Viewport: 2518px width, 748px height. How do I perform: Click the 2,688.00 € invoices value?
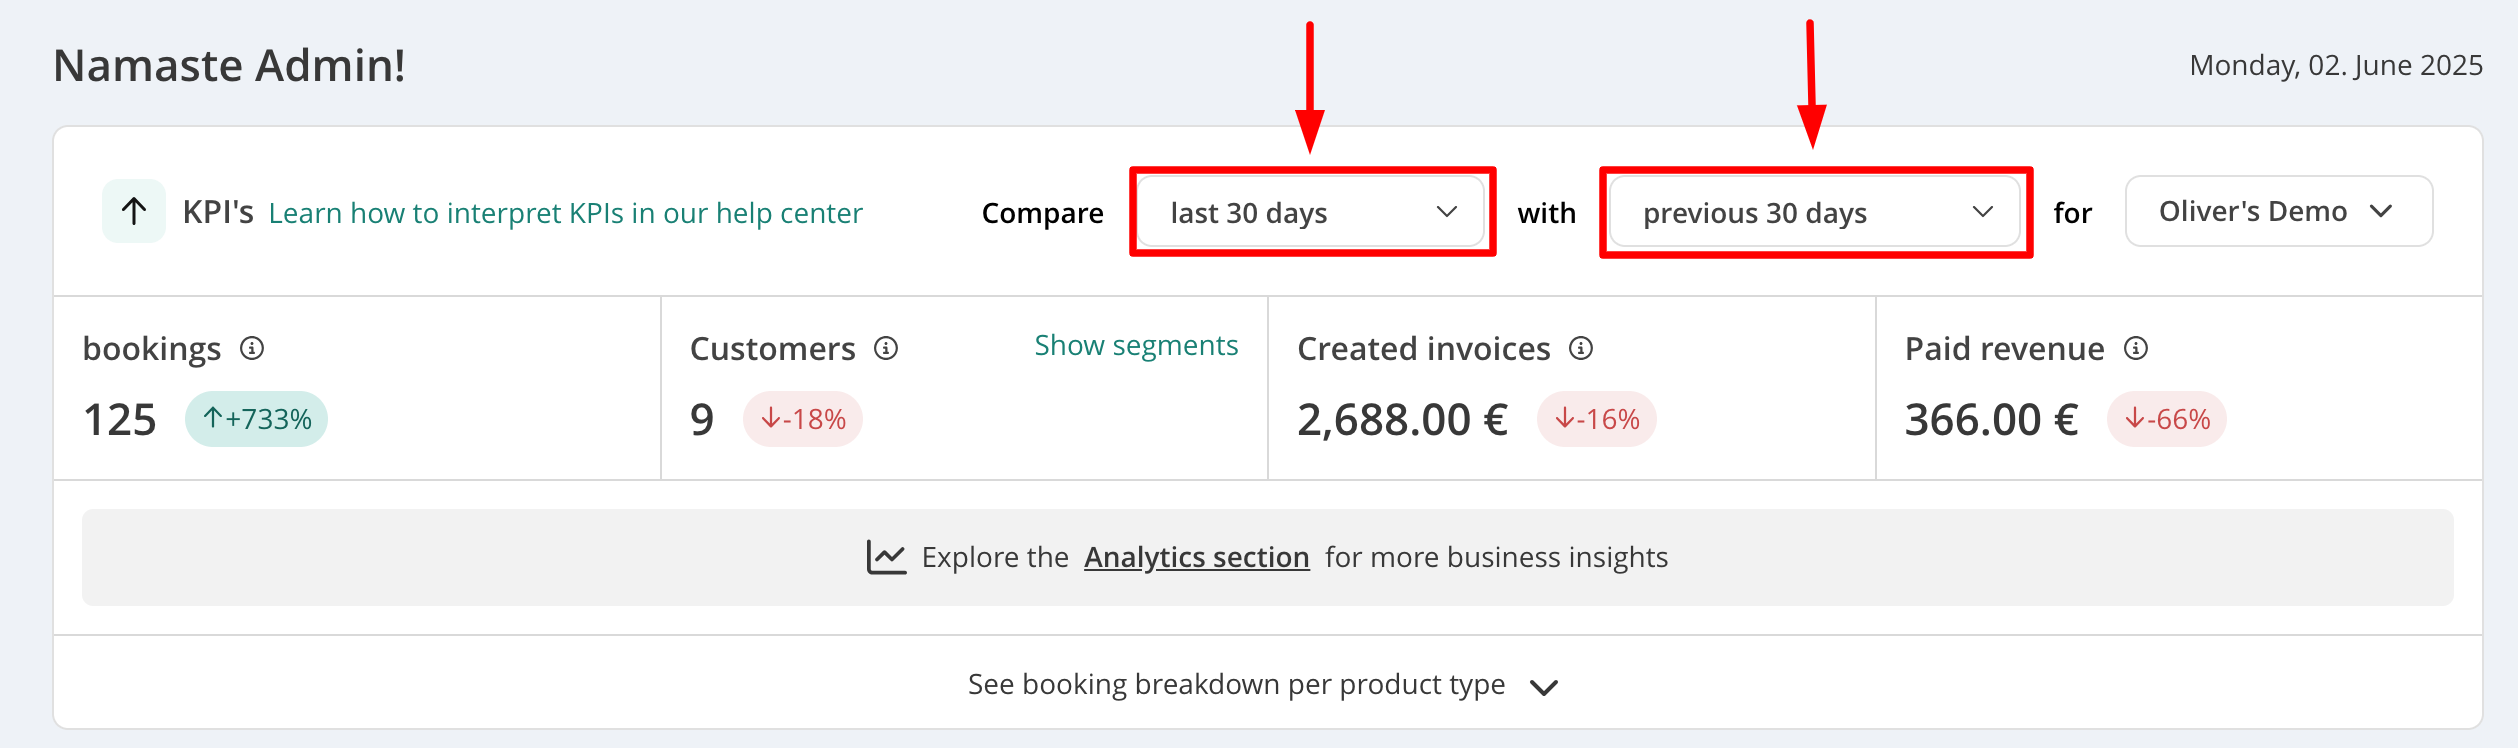[x=1402, y=420]
